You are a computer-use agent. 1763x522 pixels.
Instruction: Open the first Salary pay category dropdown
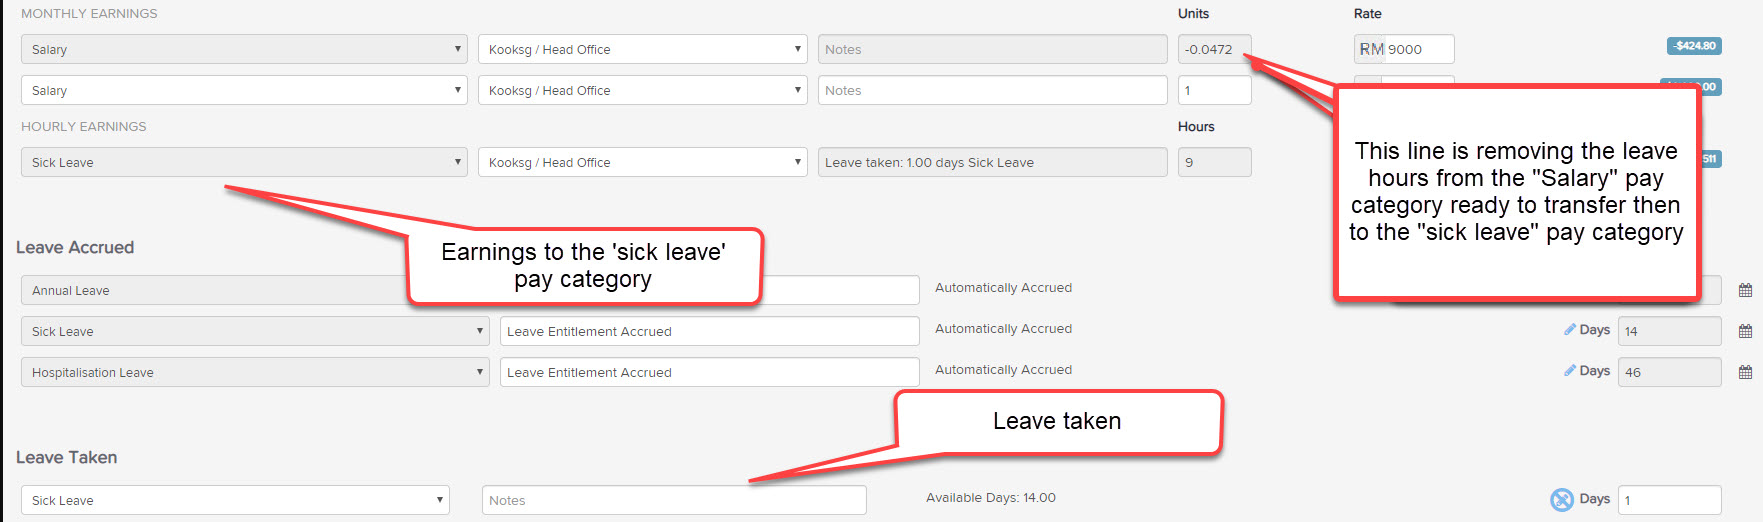pos(244,49)
